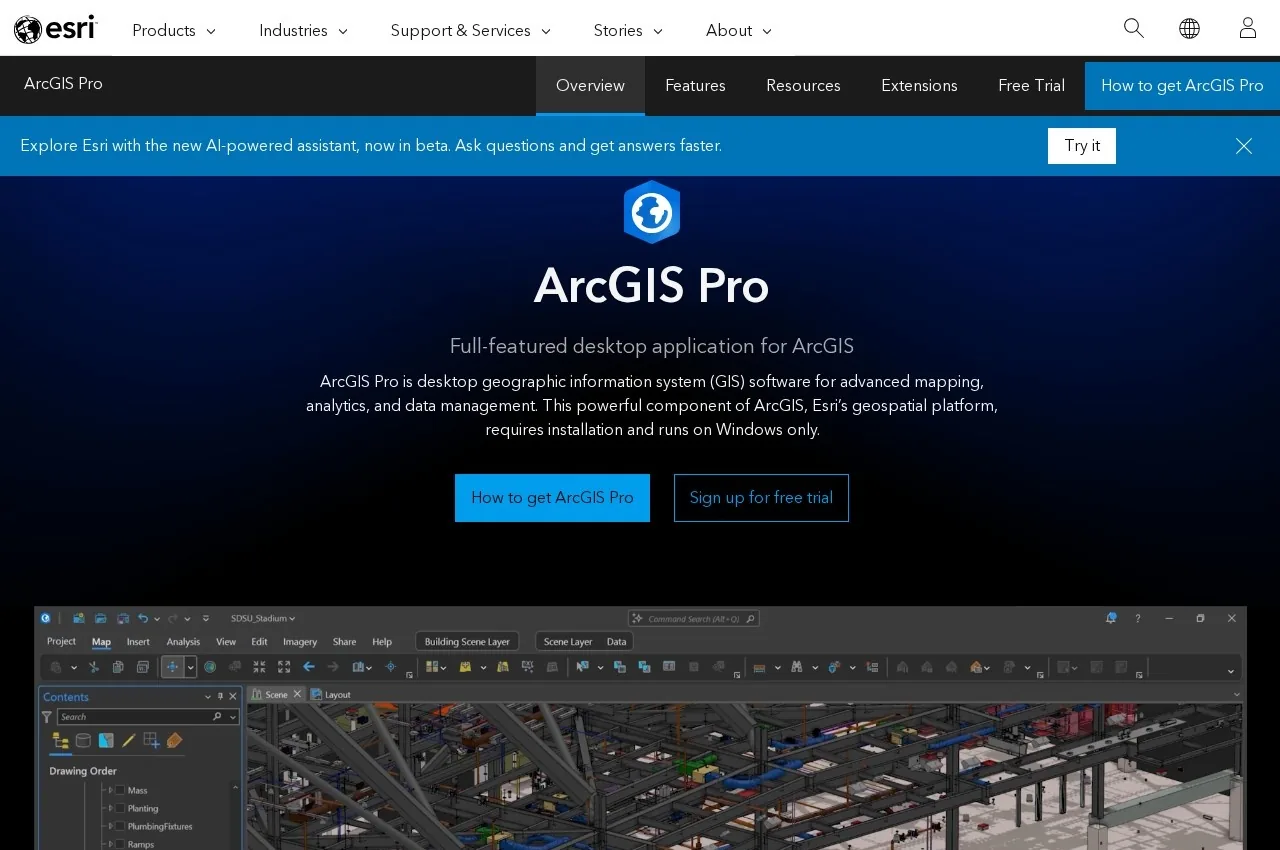Select List By Data Source cylinder icon

[x=83, y=741]
